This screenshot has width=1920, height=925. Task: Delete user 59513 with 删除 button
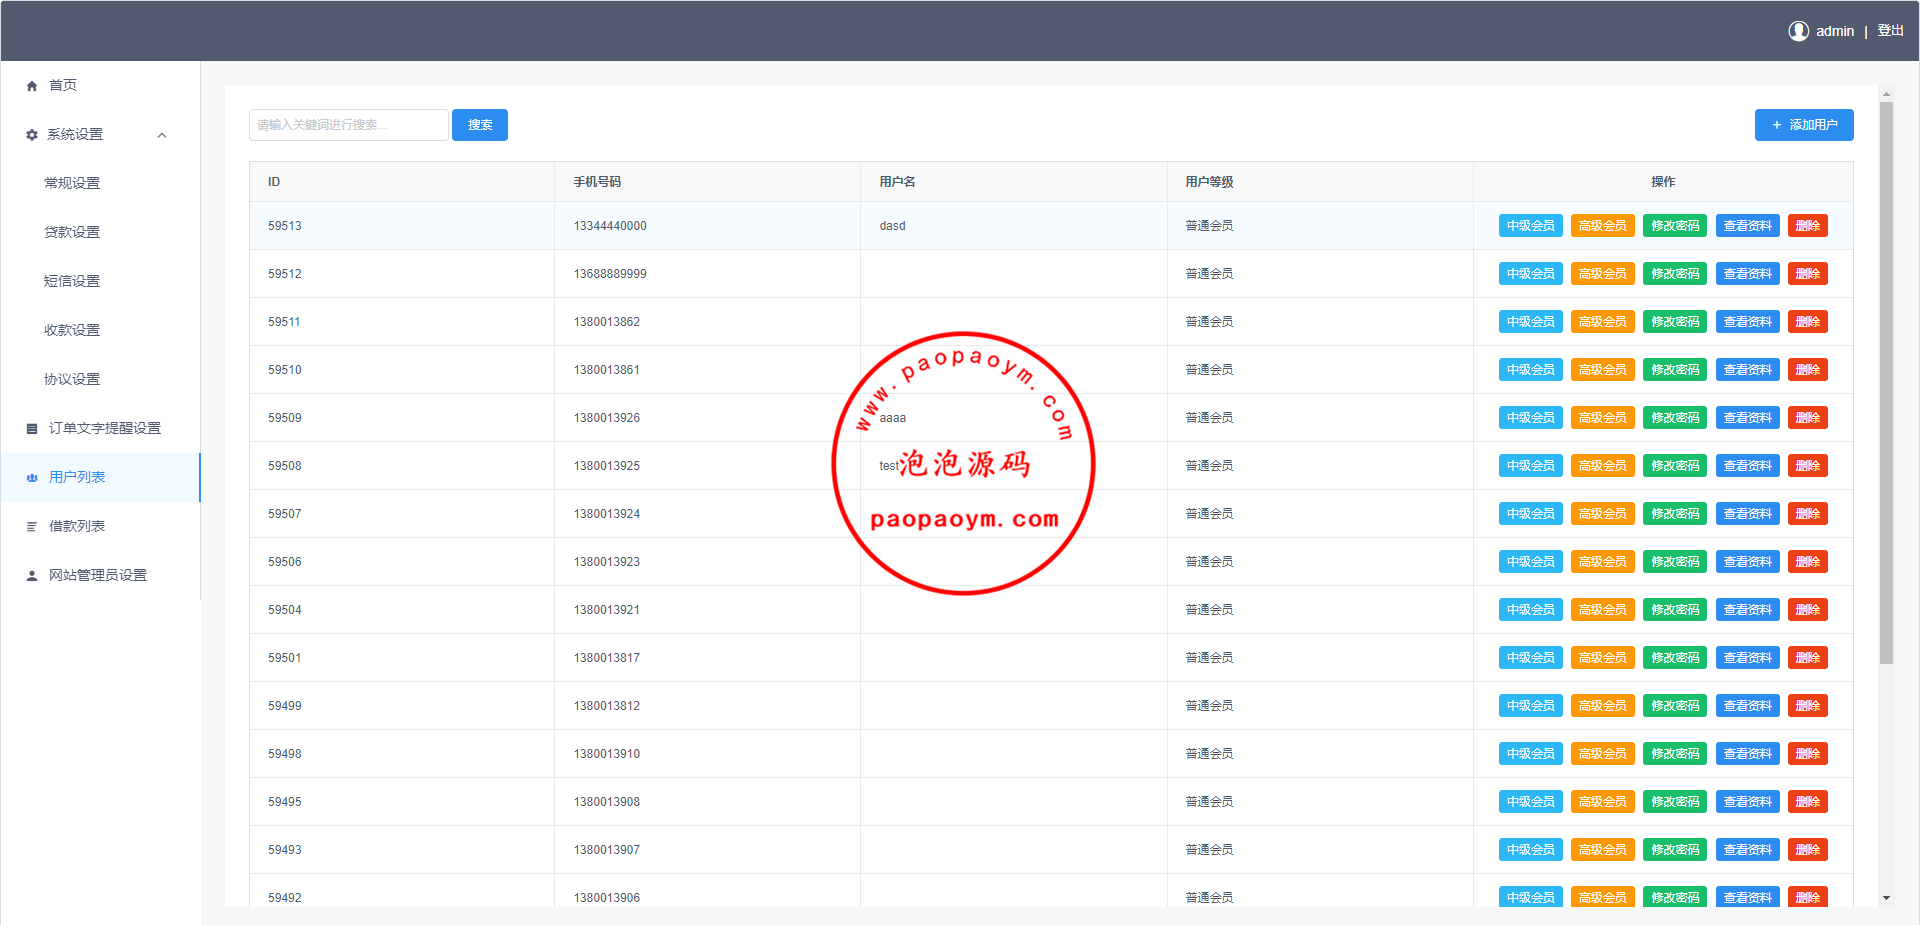pos(1807,226)
